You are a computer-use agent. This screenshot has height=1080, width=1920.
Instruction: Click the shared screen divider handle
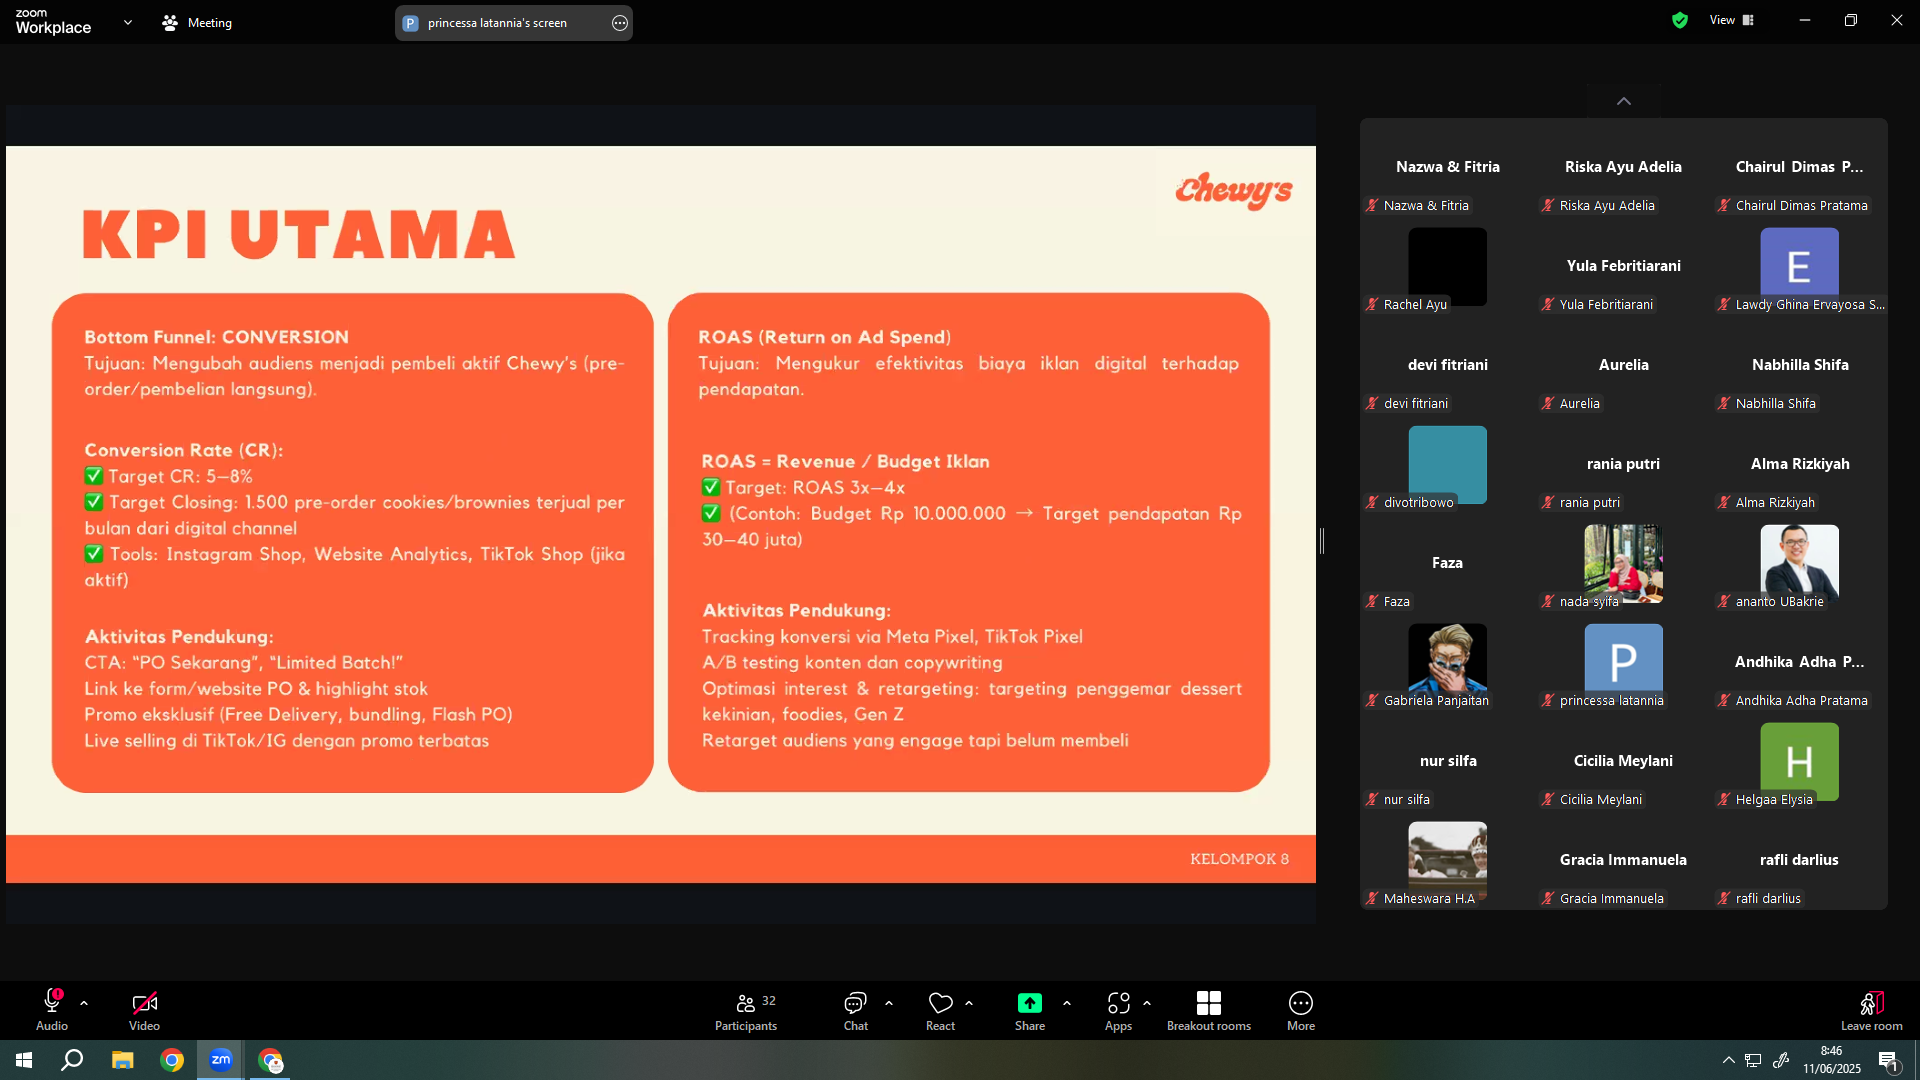click(x=1322, y=541)
